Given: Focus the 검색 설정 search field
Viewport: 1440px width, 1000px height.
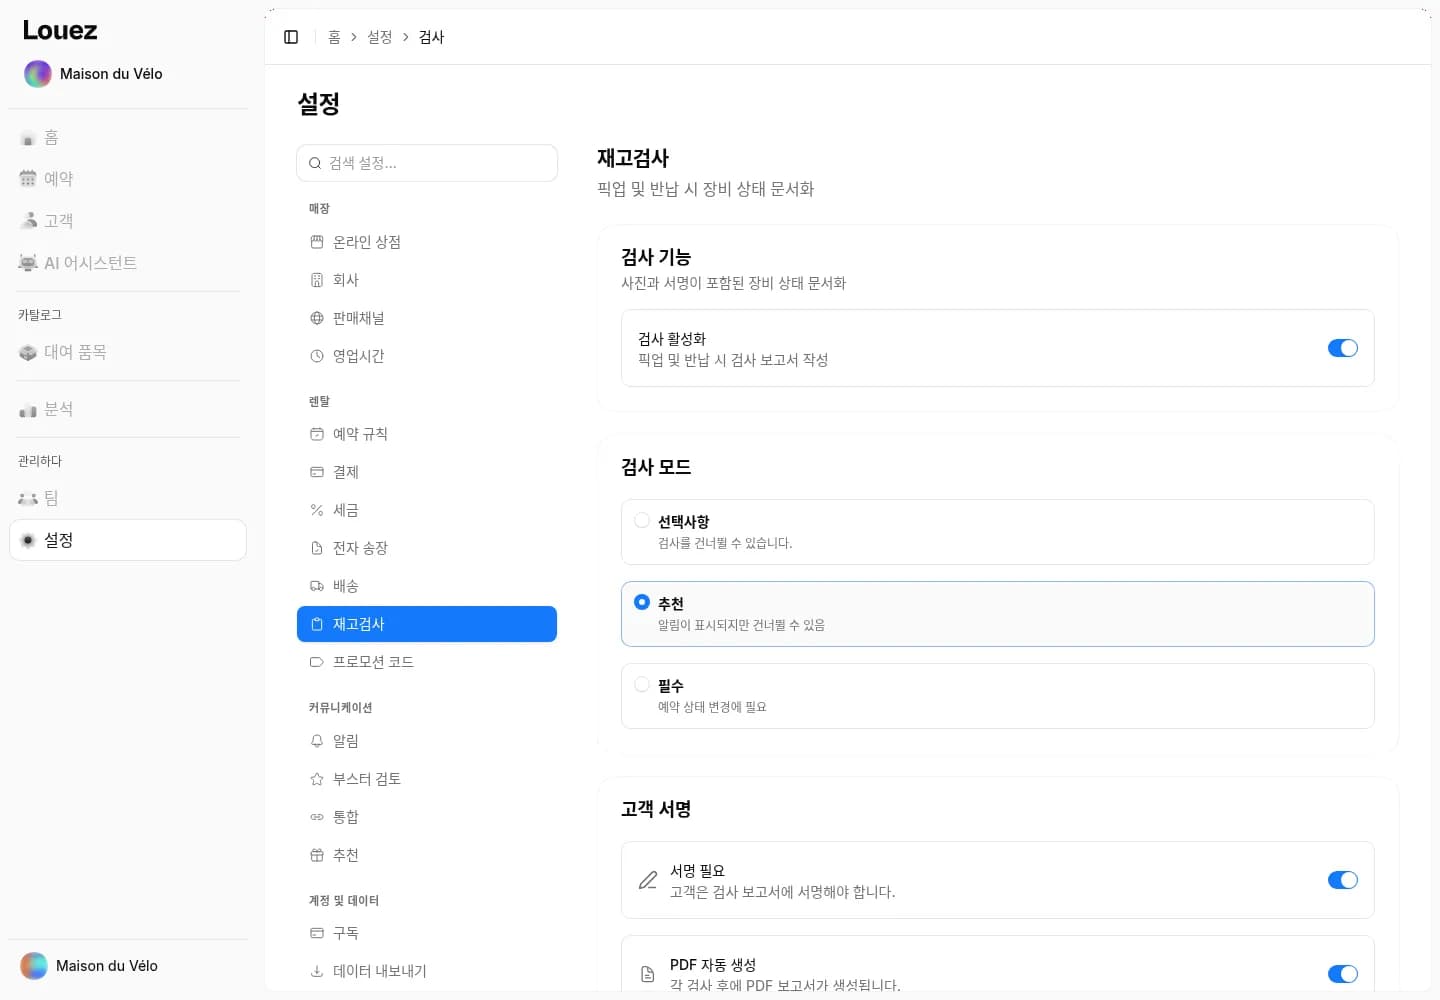Looking at the screenshot, I should pos(427,163).
